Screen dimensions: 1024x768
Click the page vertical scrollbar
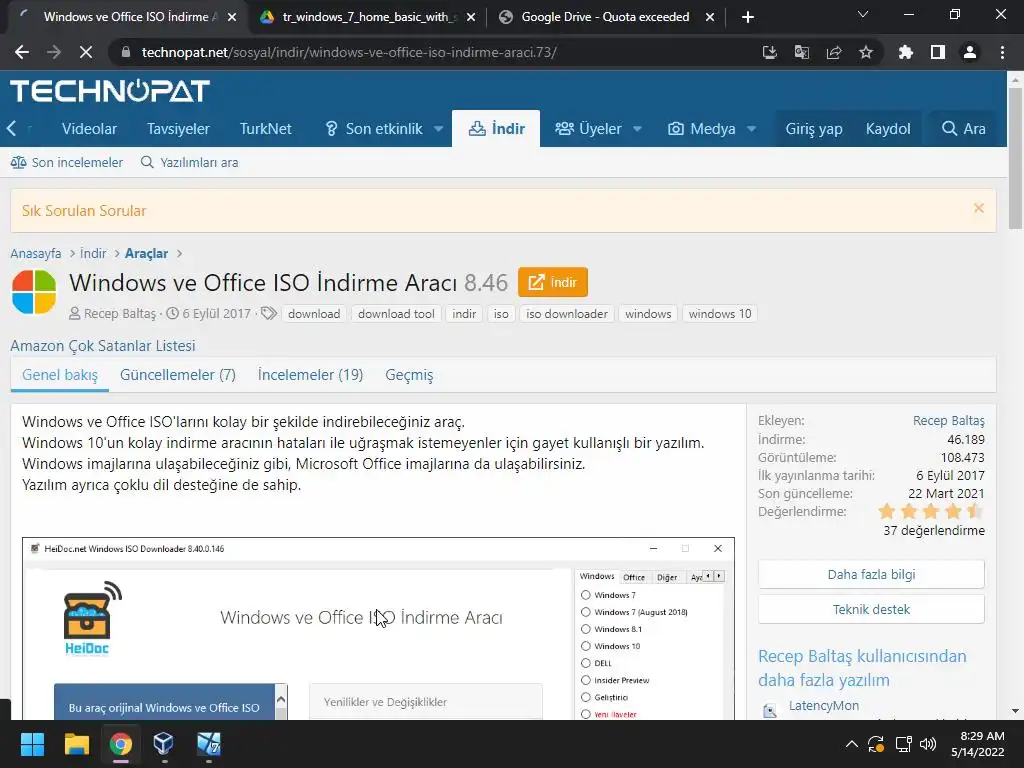coord(1015,158)
